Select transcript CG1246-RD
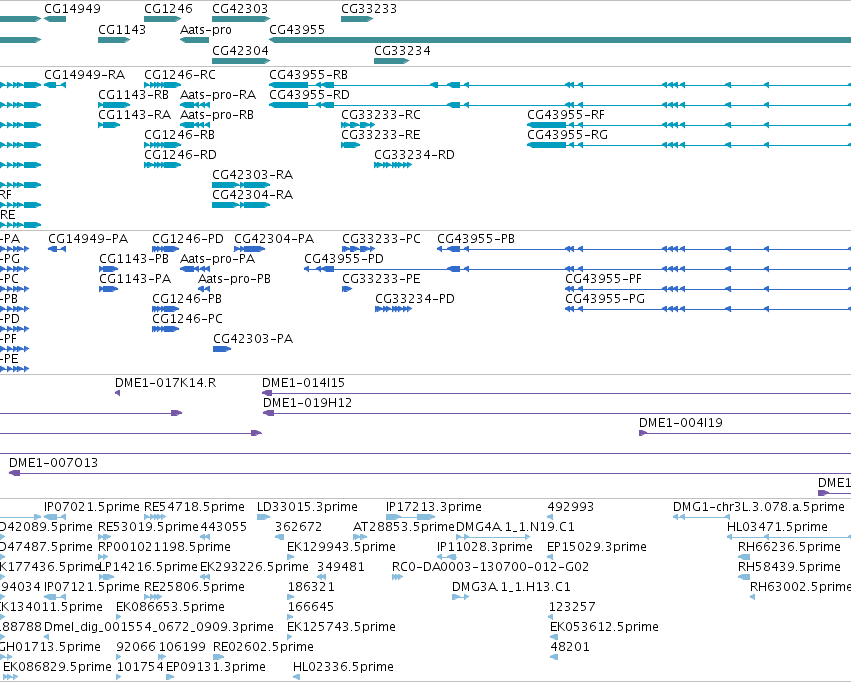 [x=180, y=155]
